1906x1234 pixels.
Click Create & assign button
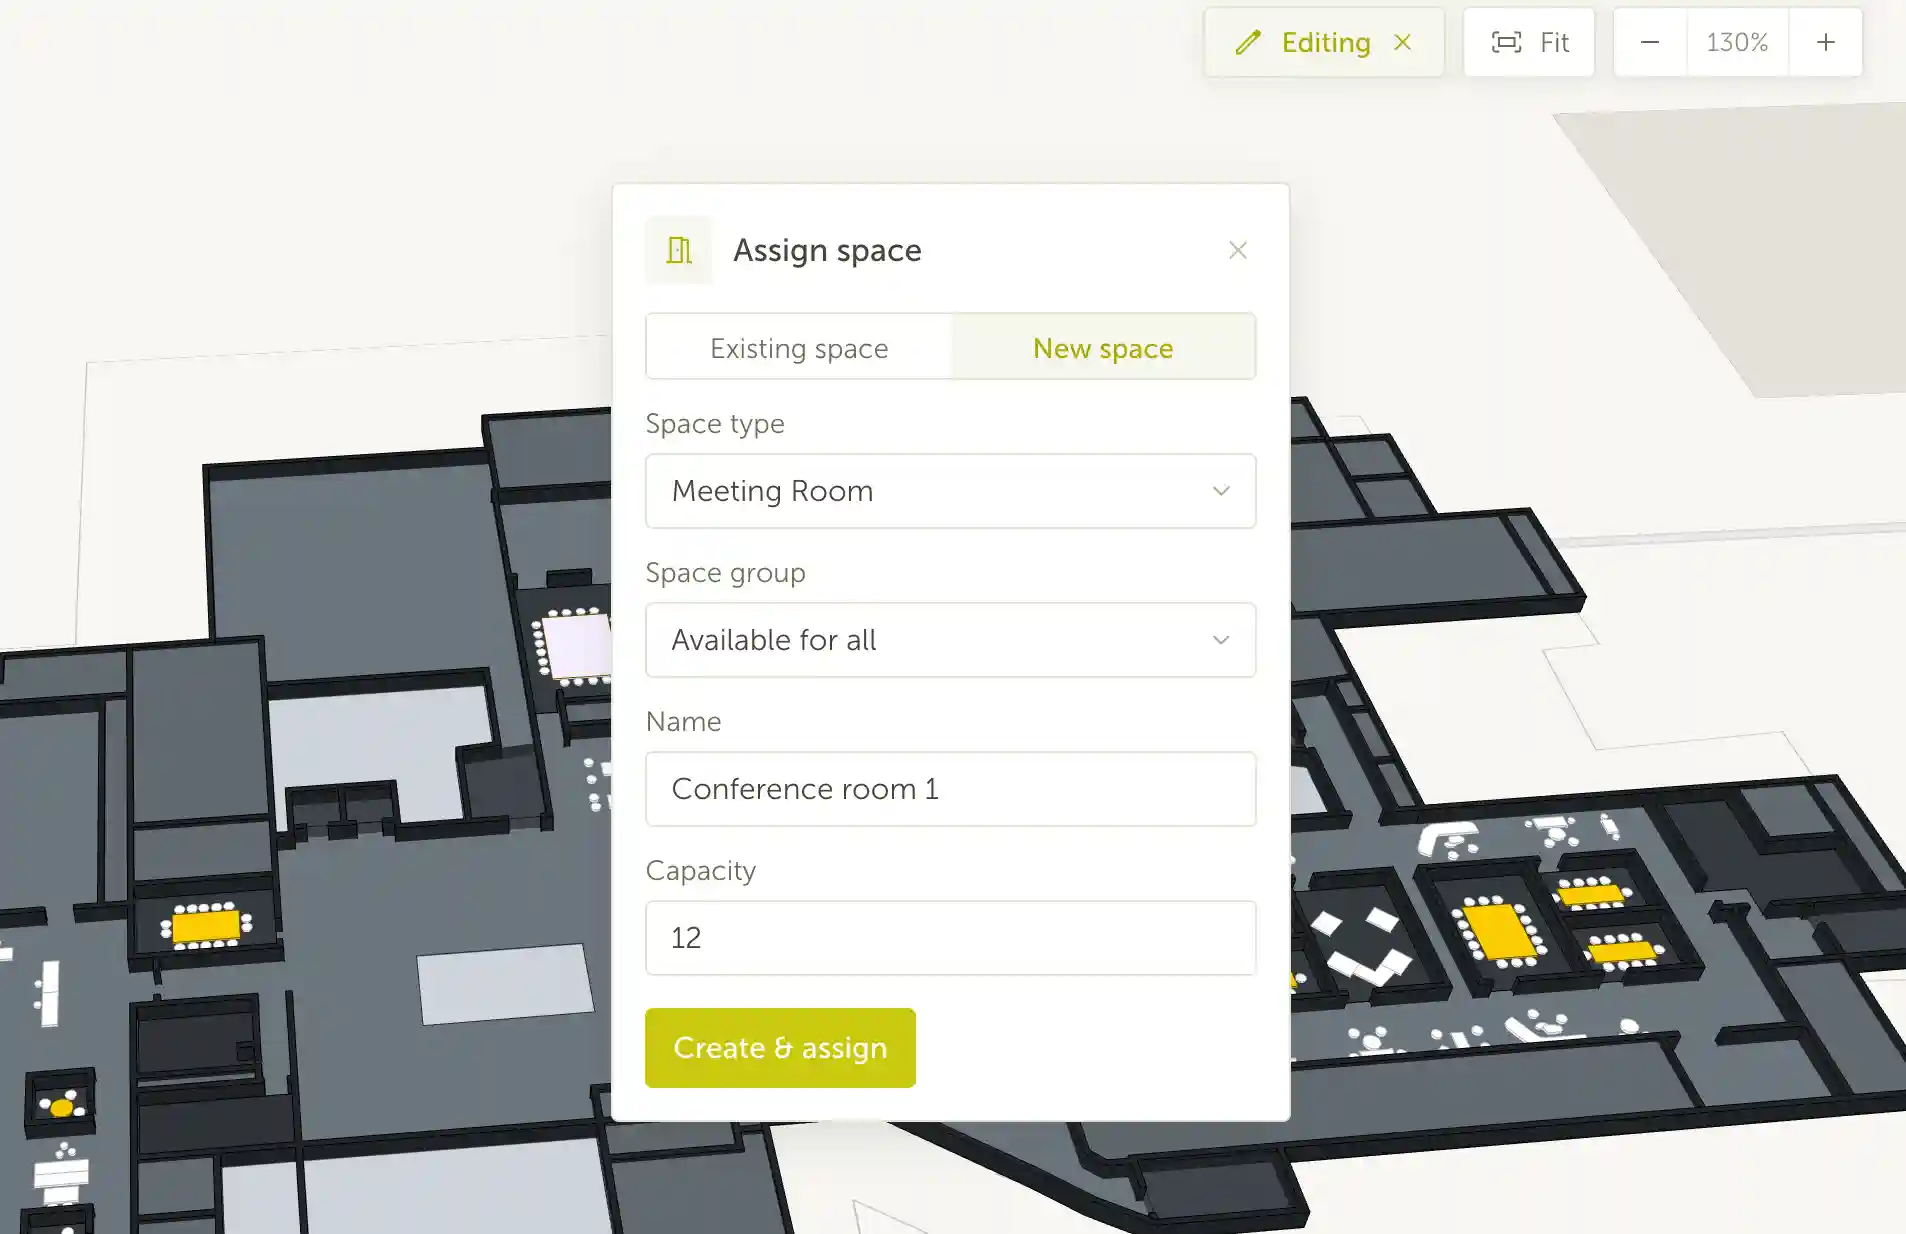click(780, 1048)
